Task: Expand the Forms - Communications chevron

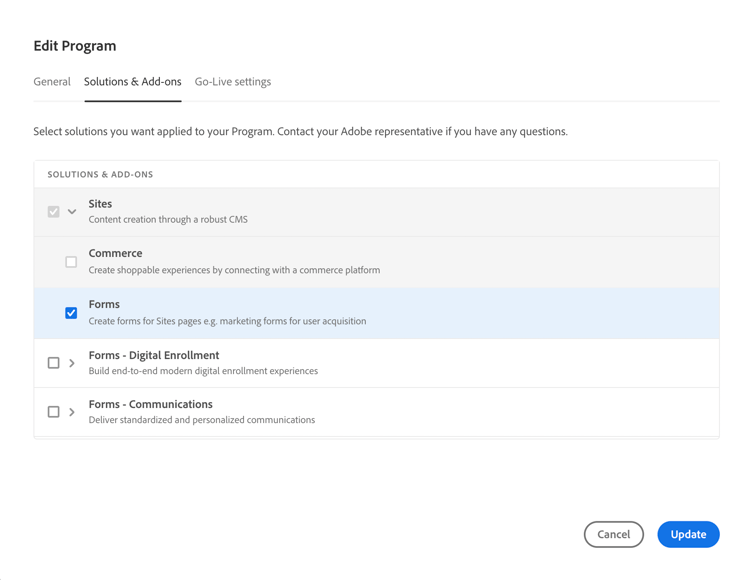Action: coord(72,412)
